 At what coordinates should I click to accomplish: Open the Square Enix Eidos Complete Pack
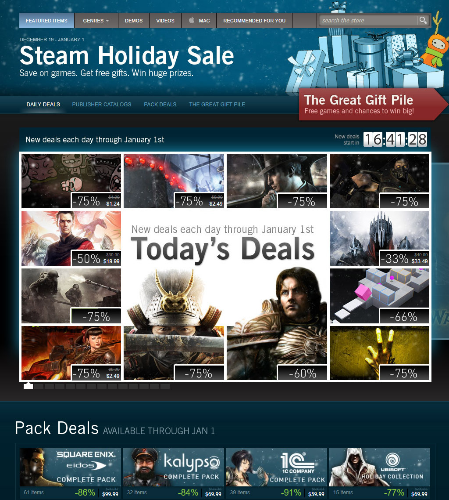coord(70,473)
